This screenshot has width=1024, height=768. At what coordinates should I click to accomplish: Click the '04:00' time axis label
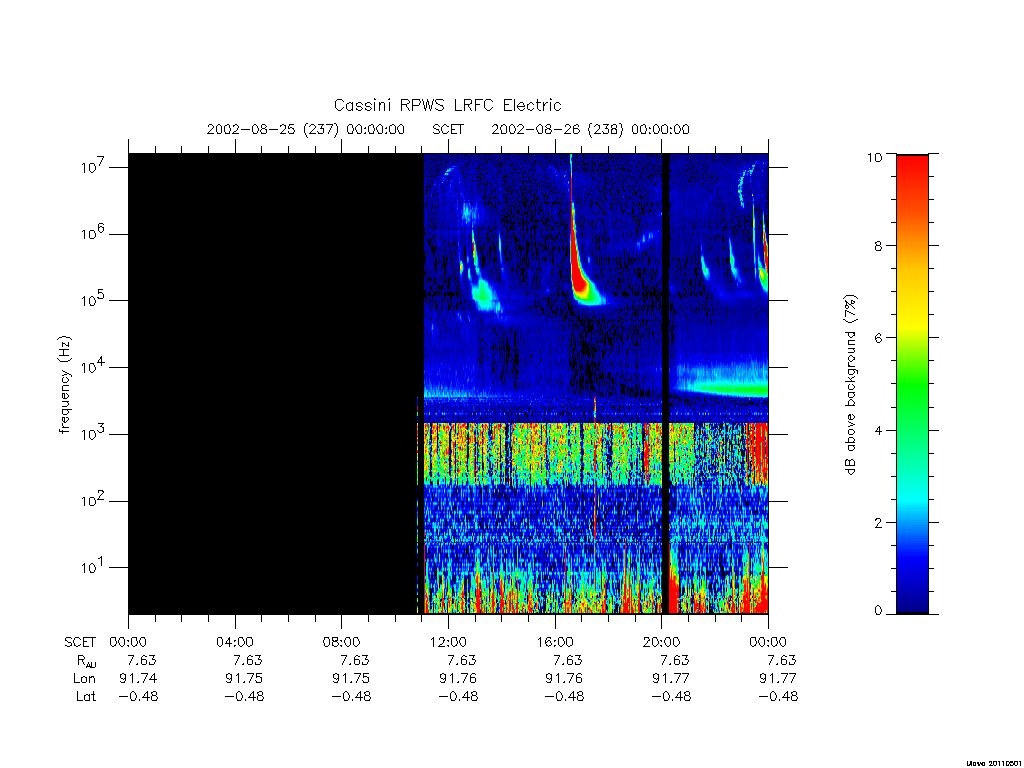pyautogui.click(x=234, y=642)
